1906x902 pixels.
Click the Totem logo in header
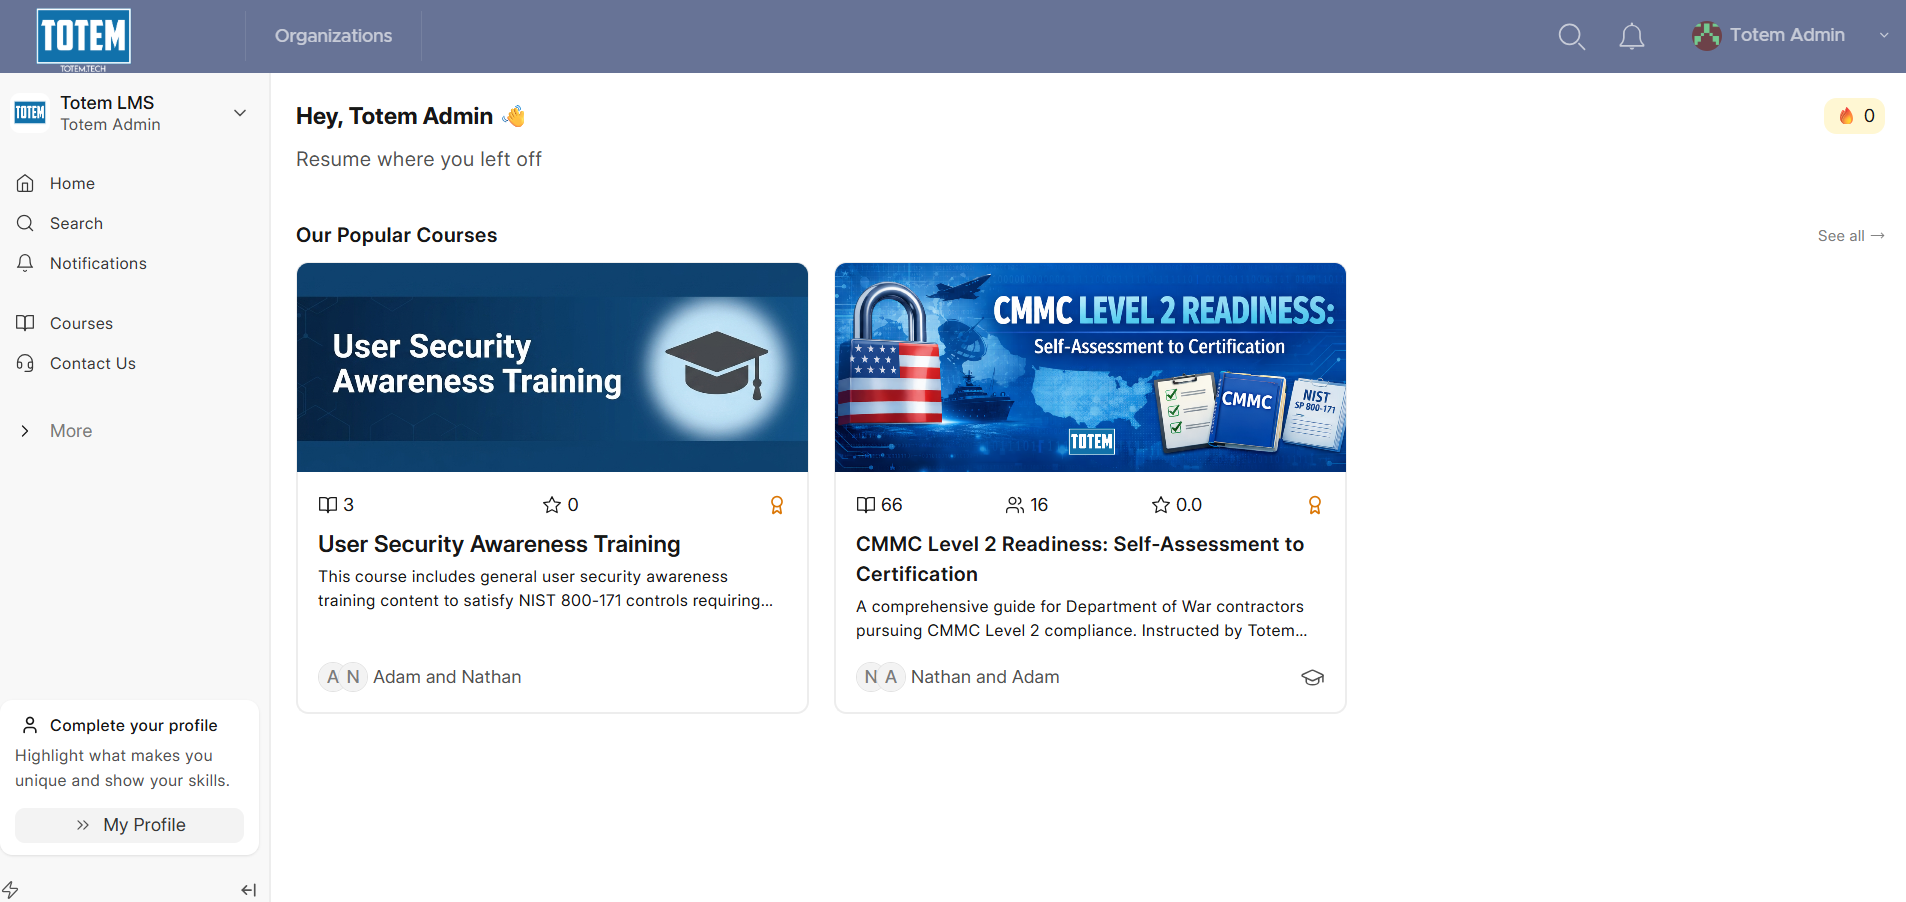pos(84,38)
